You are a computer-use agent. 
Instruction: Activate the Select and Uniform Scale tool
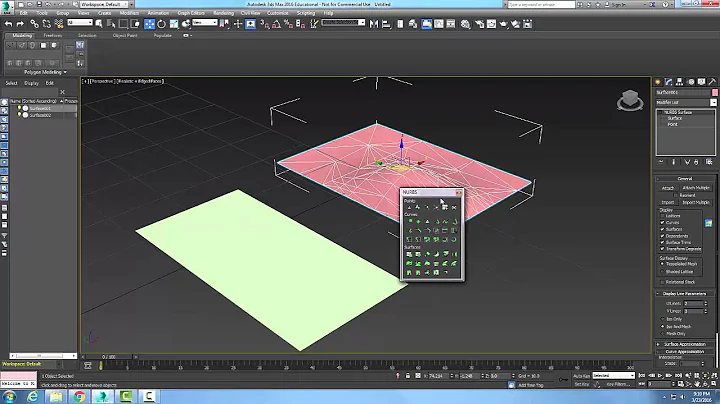pos(174,24)
